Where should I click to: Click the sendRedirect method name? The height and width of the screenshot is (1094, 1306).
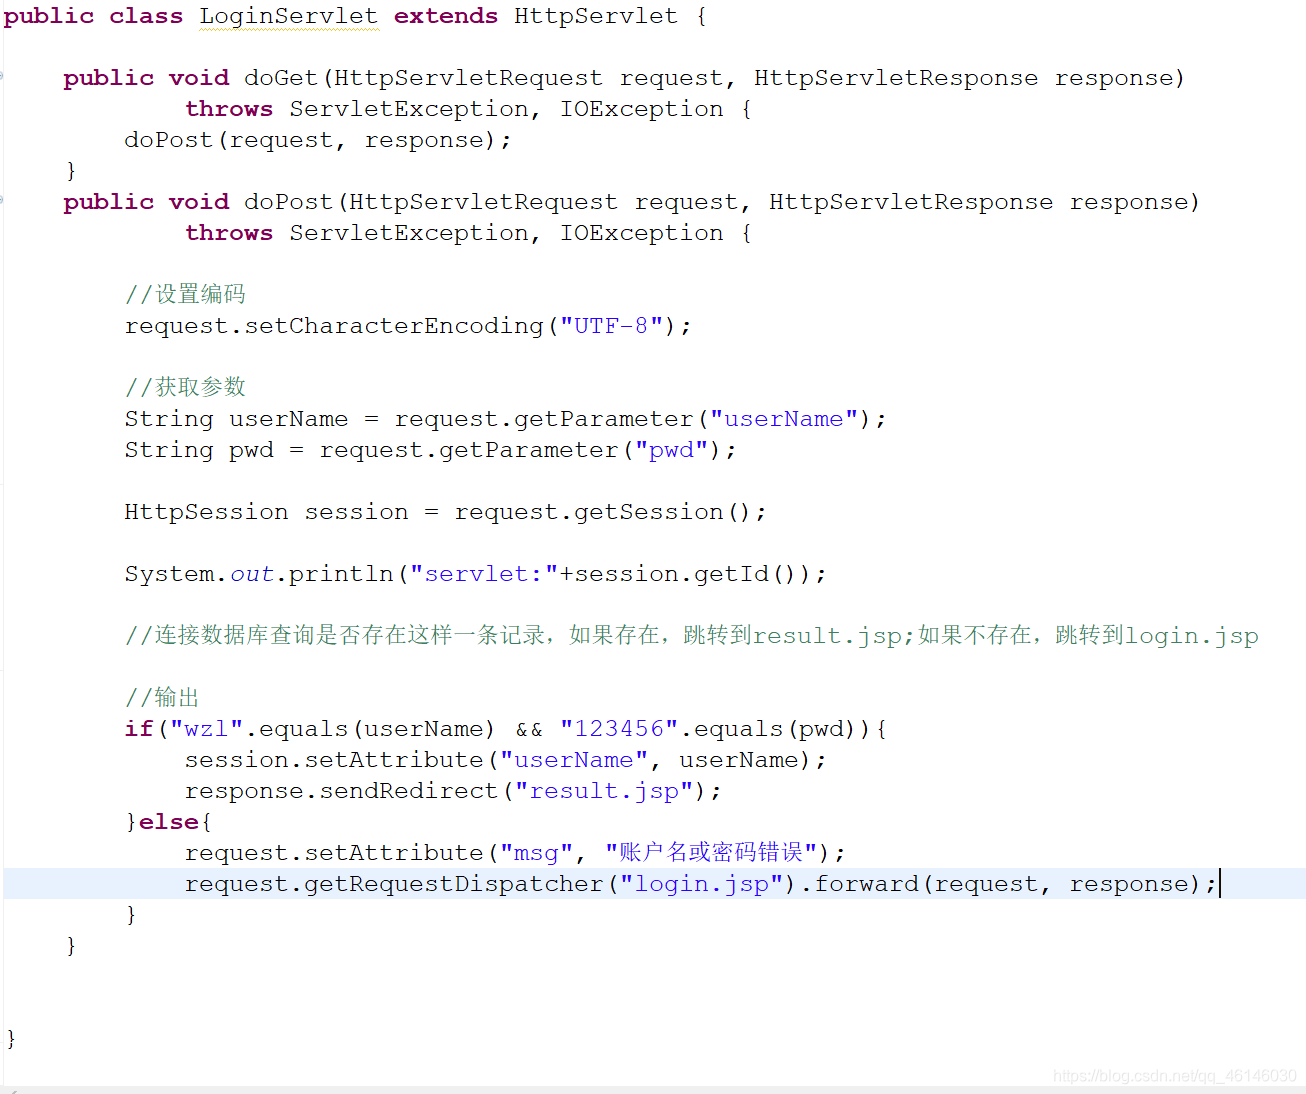(408, 791)
